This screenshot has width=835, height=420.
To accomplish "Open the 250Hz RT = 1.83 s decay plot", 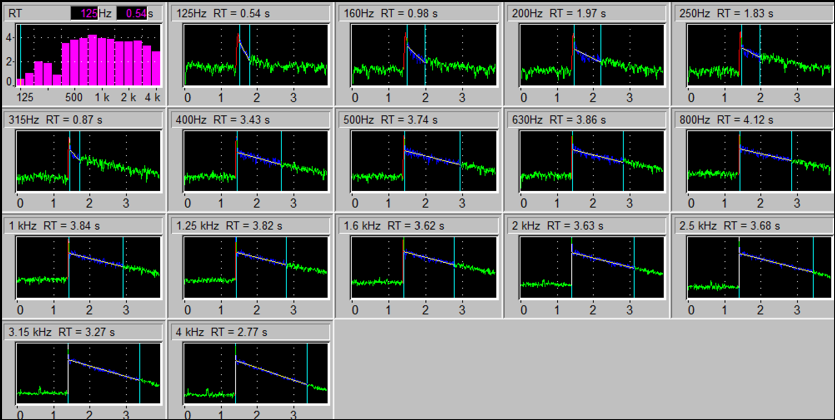I will pyautogui.click(x=759, y=55).
